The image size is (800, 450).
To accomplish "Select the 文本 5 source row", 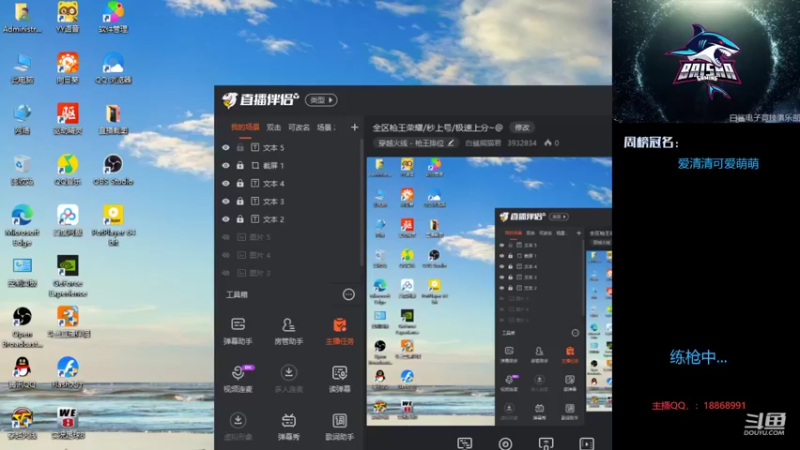I will pos(288,147).
